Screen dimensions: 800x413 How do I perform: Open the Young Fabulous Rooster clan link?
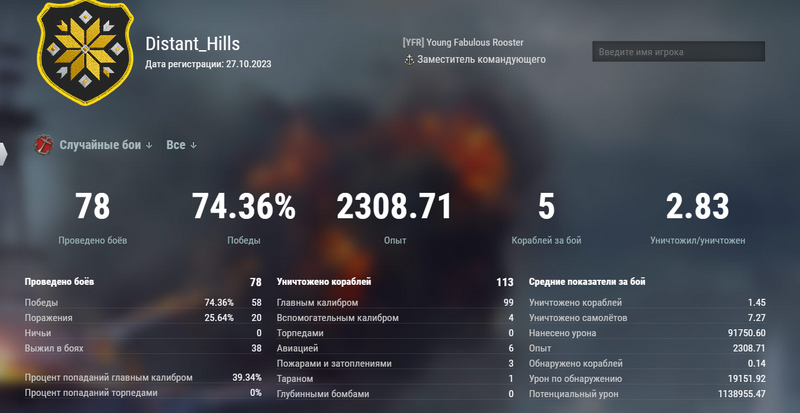pyautogui.click(x=462, y=42)
